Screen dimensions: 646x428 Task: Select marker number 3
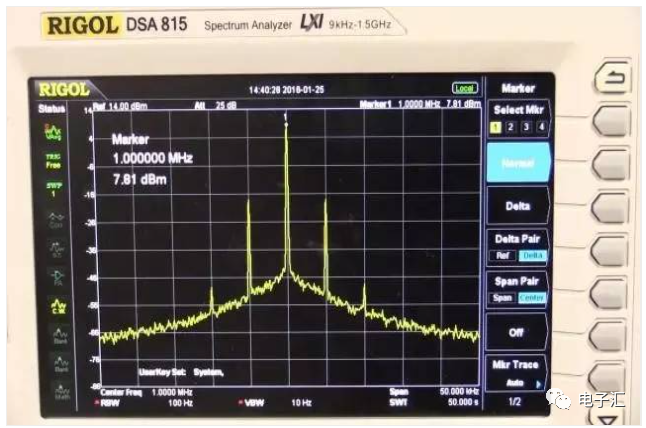[526, 127]
